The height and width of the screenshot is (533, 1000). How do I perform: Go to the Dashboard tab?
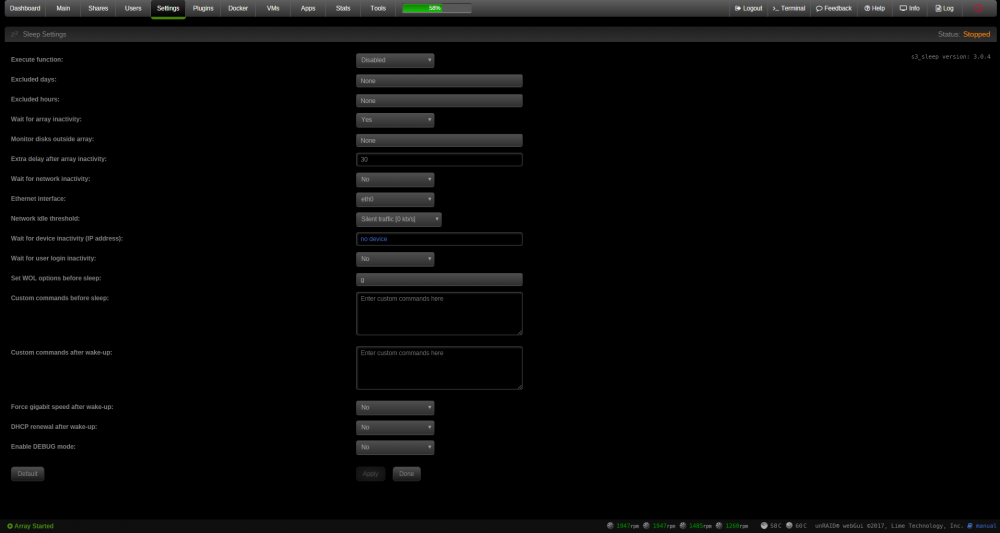pyautogui.click(x=25, y=9)
